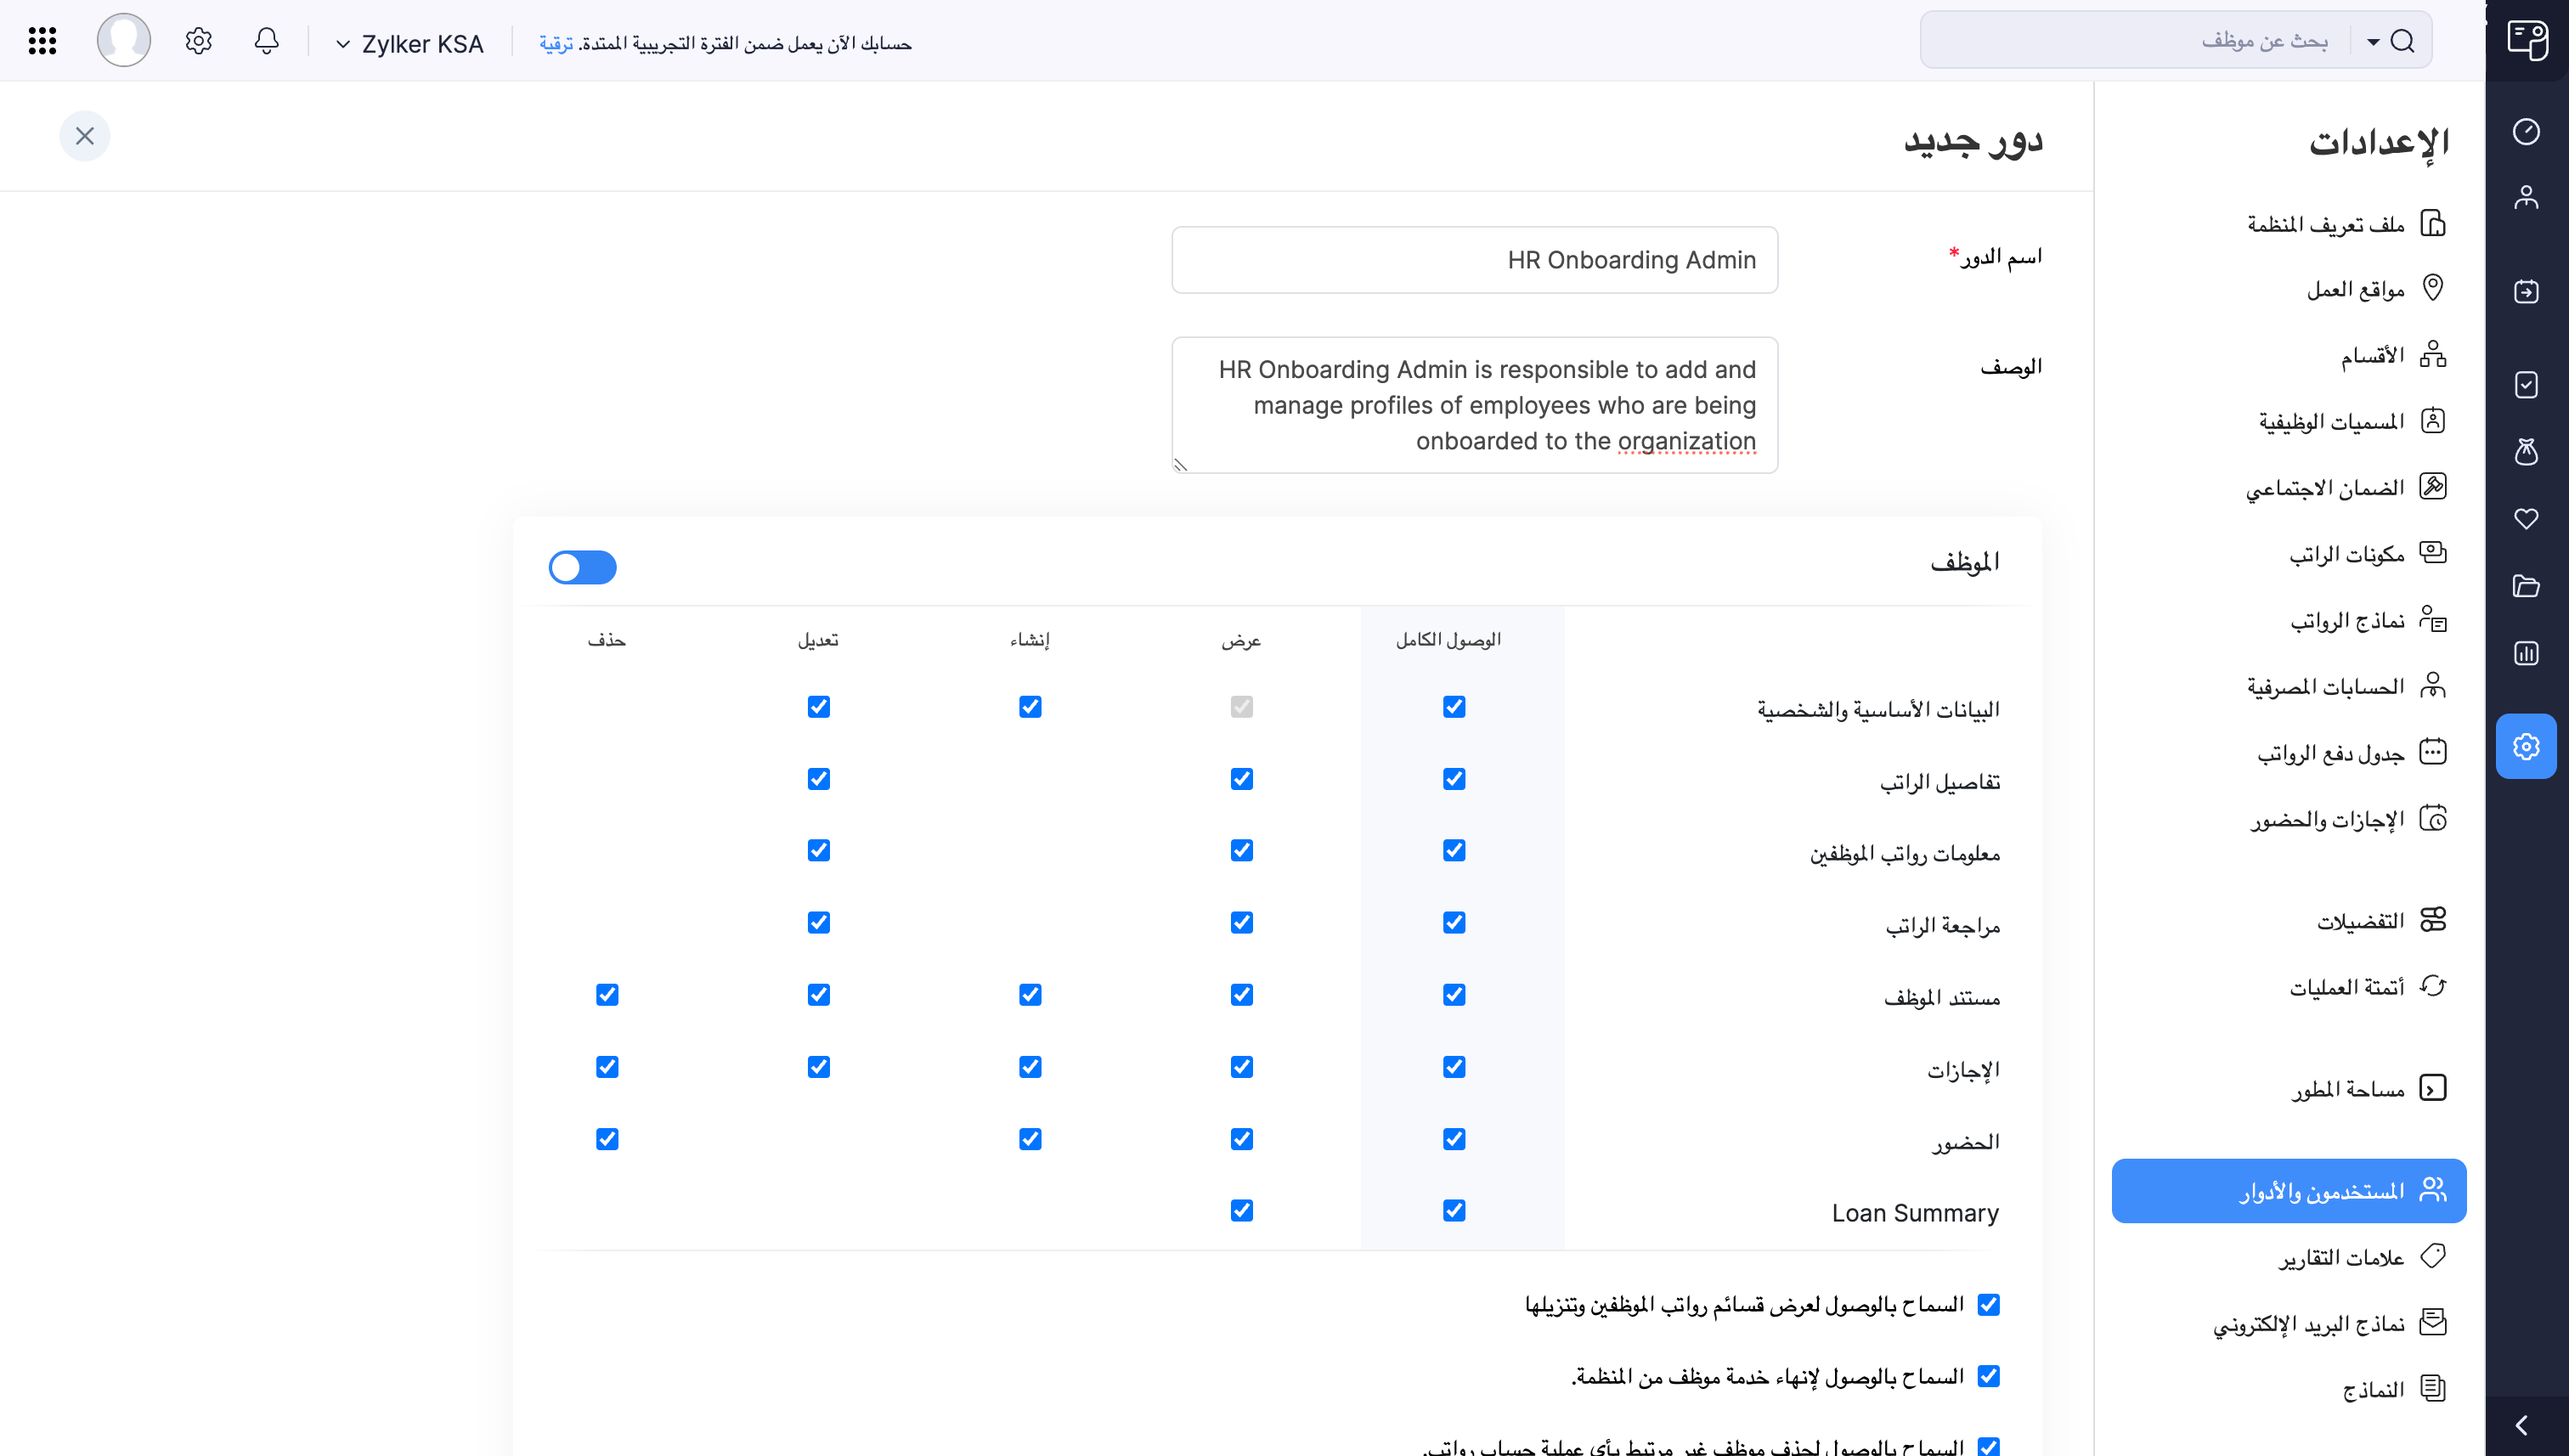Screen dimensions: 2569x1456
Task: Open the apps grid launcher
Action: pos(42,40)
